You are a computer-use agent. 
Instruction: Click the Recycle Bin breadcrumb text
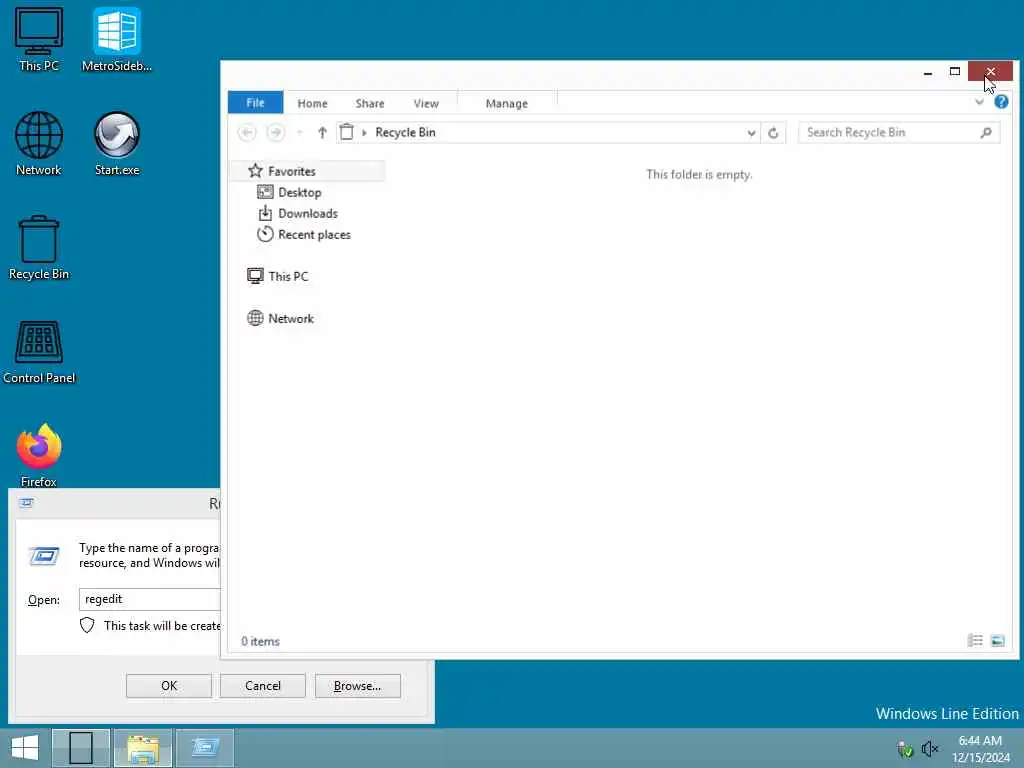point(405,133)
